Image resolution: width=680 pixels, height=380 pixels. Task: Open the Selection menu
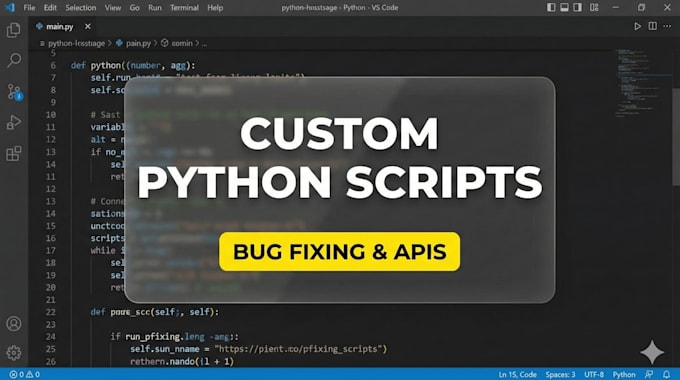point(81,8)
